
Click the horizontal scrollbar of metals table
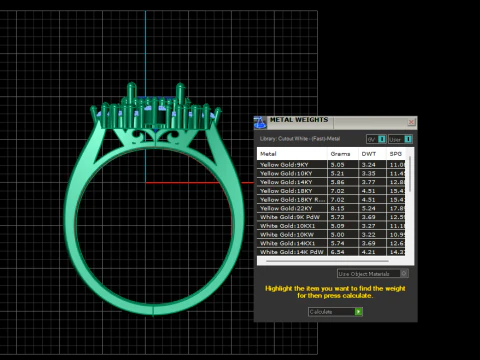[x=327, y=261]
